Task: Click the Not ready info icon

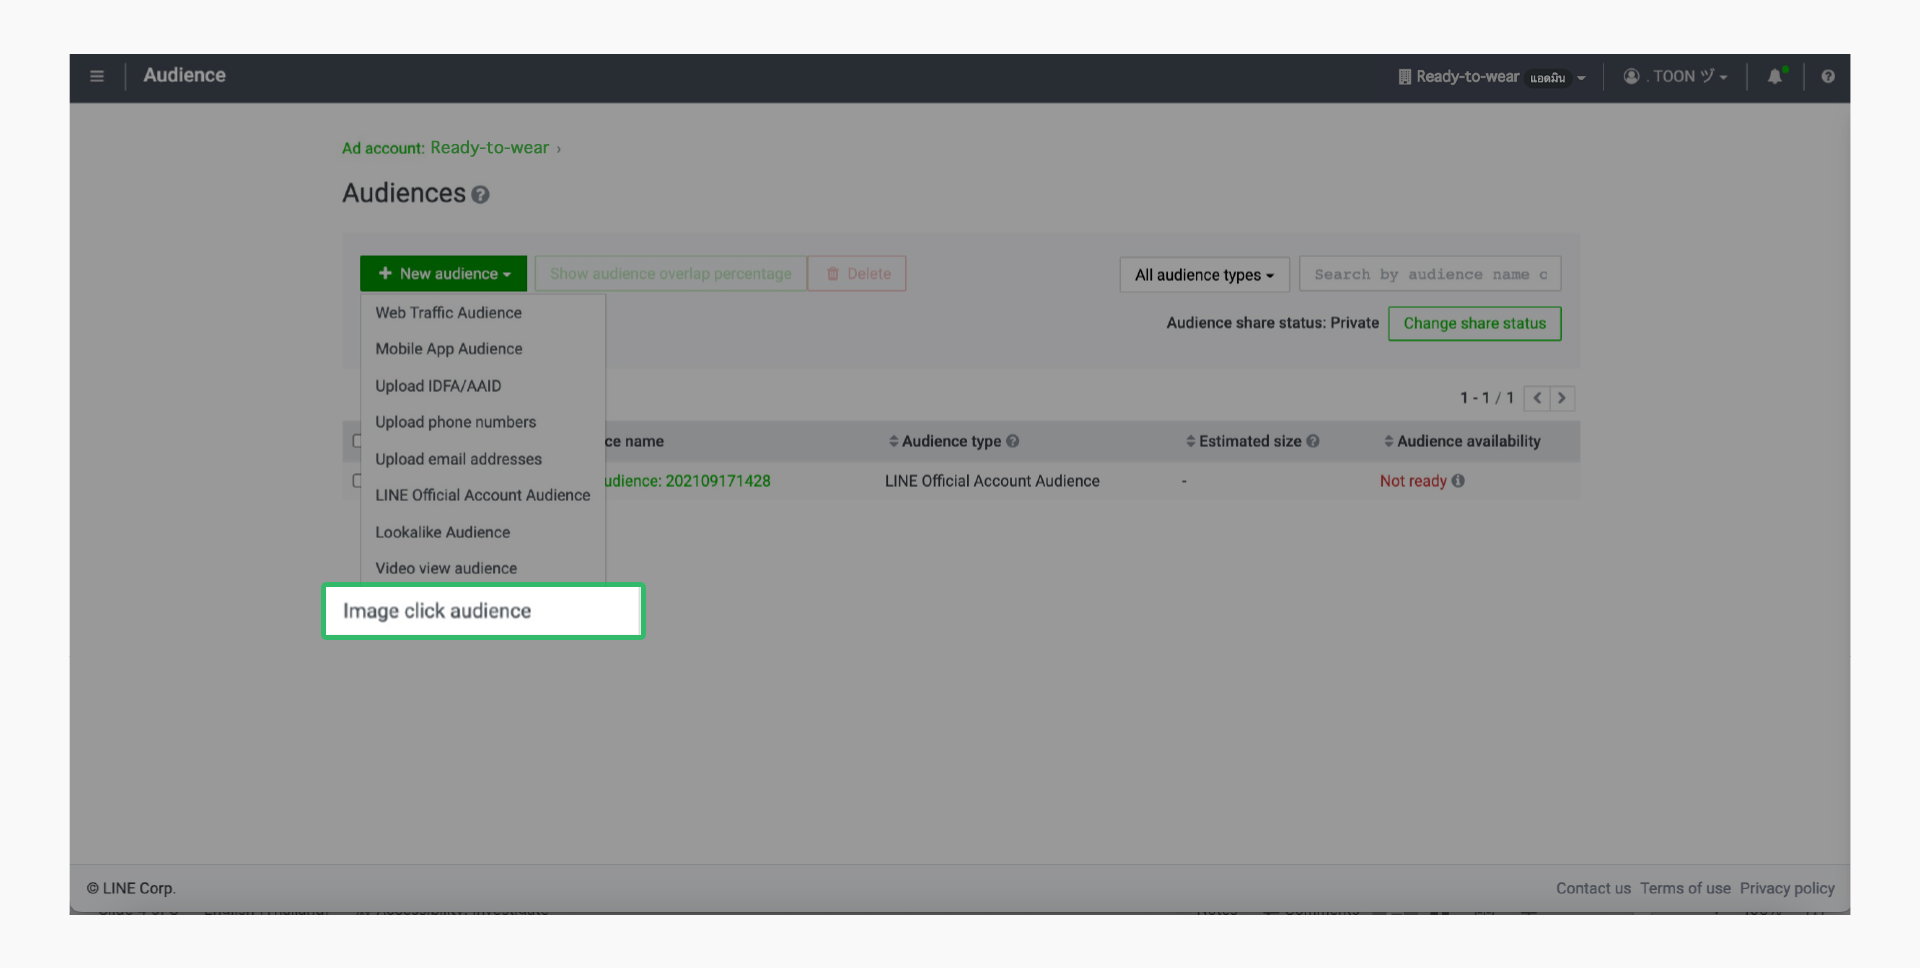Action: [x=1458, y=481]
